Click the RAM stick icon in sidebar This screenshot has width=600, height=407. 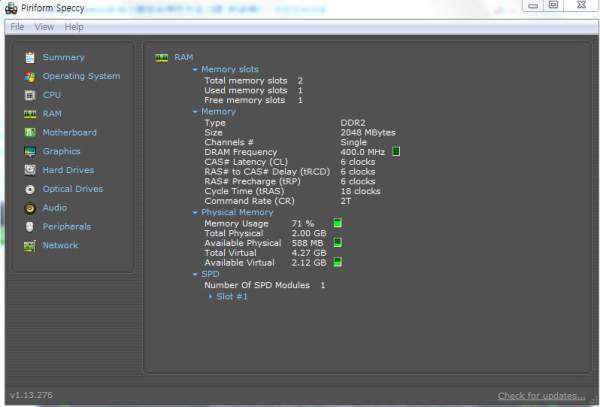(30, 114)
